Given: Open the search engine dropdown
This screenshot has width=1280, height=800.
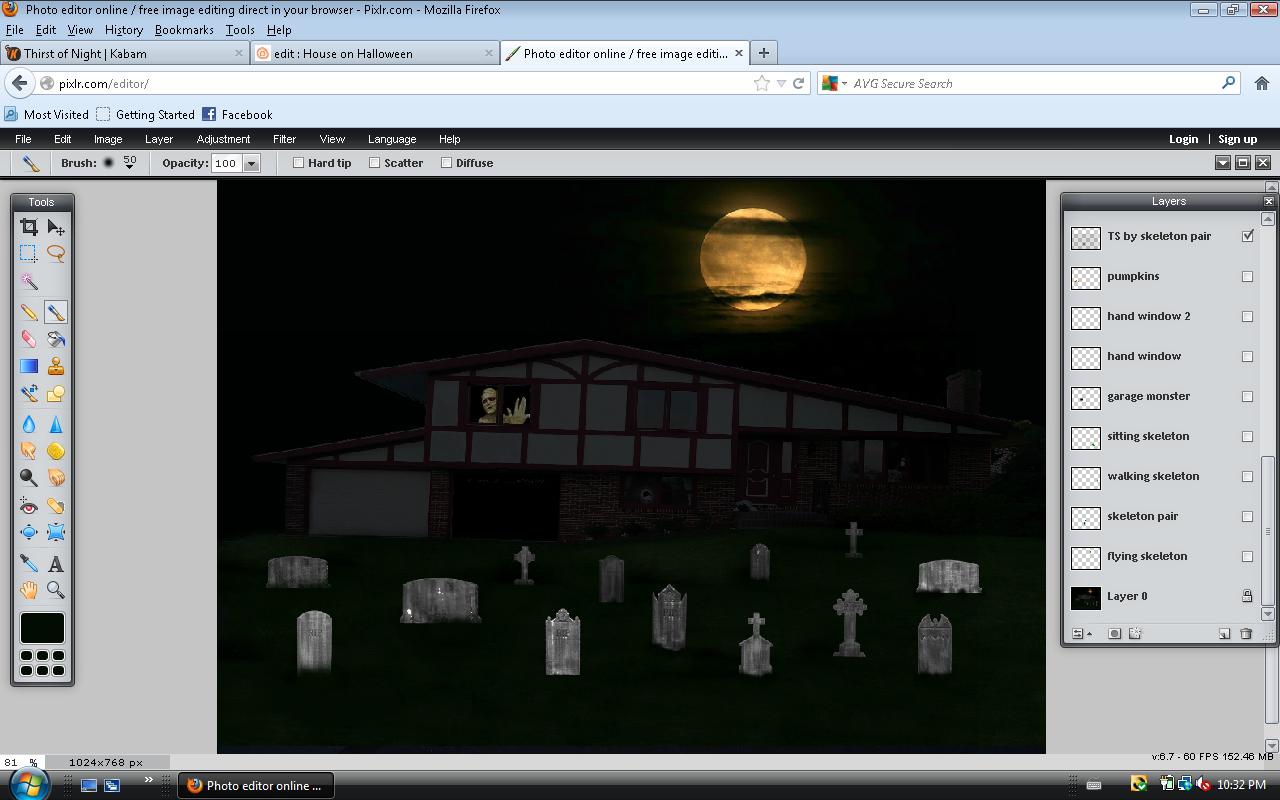Looking at the screenshot, I should 833,83.
